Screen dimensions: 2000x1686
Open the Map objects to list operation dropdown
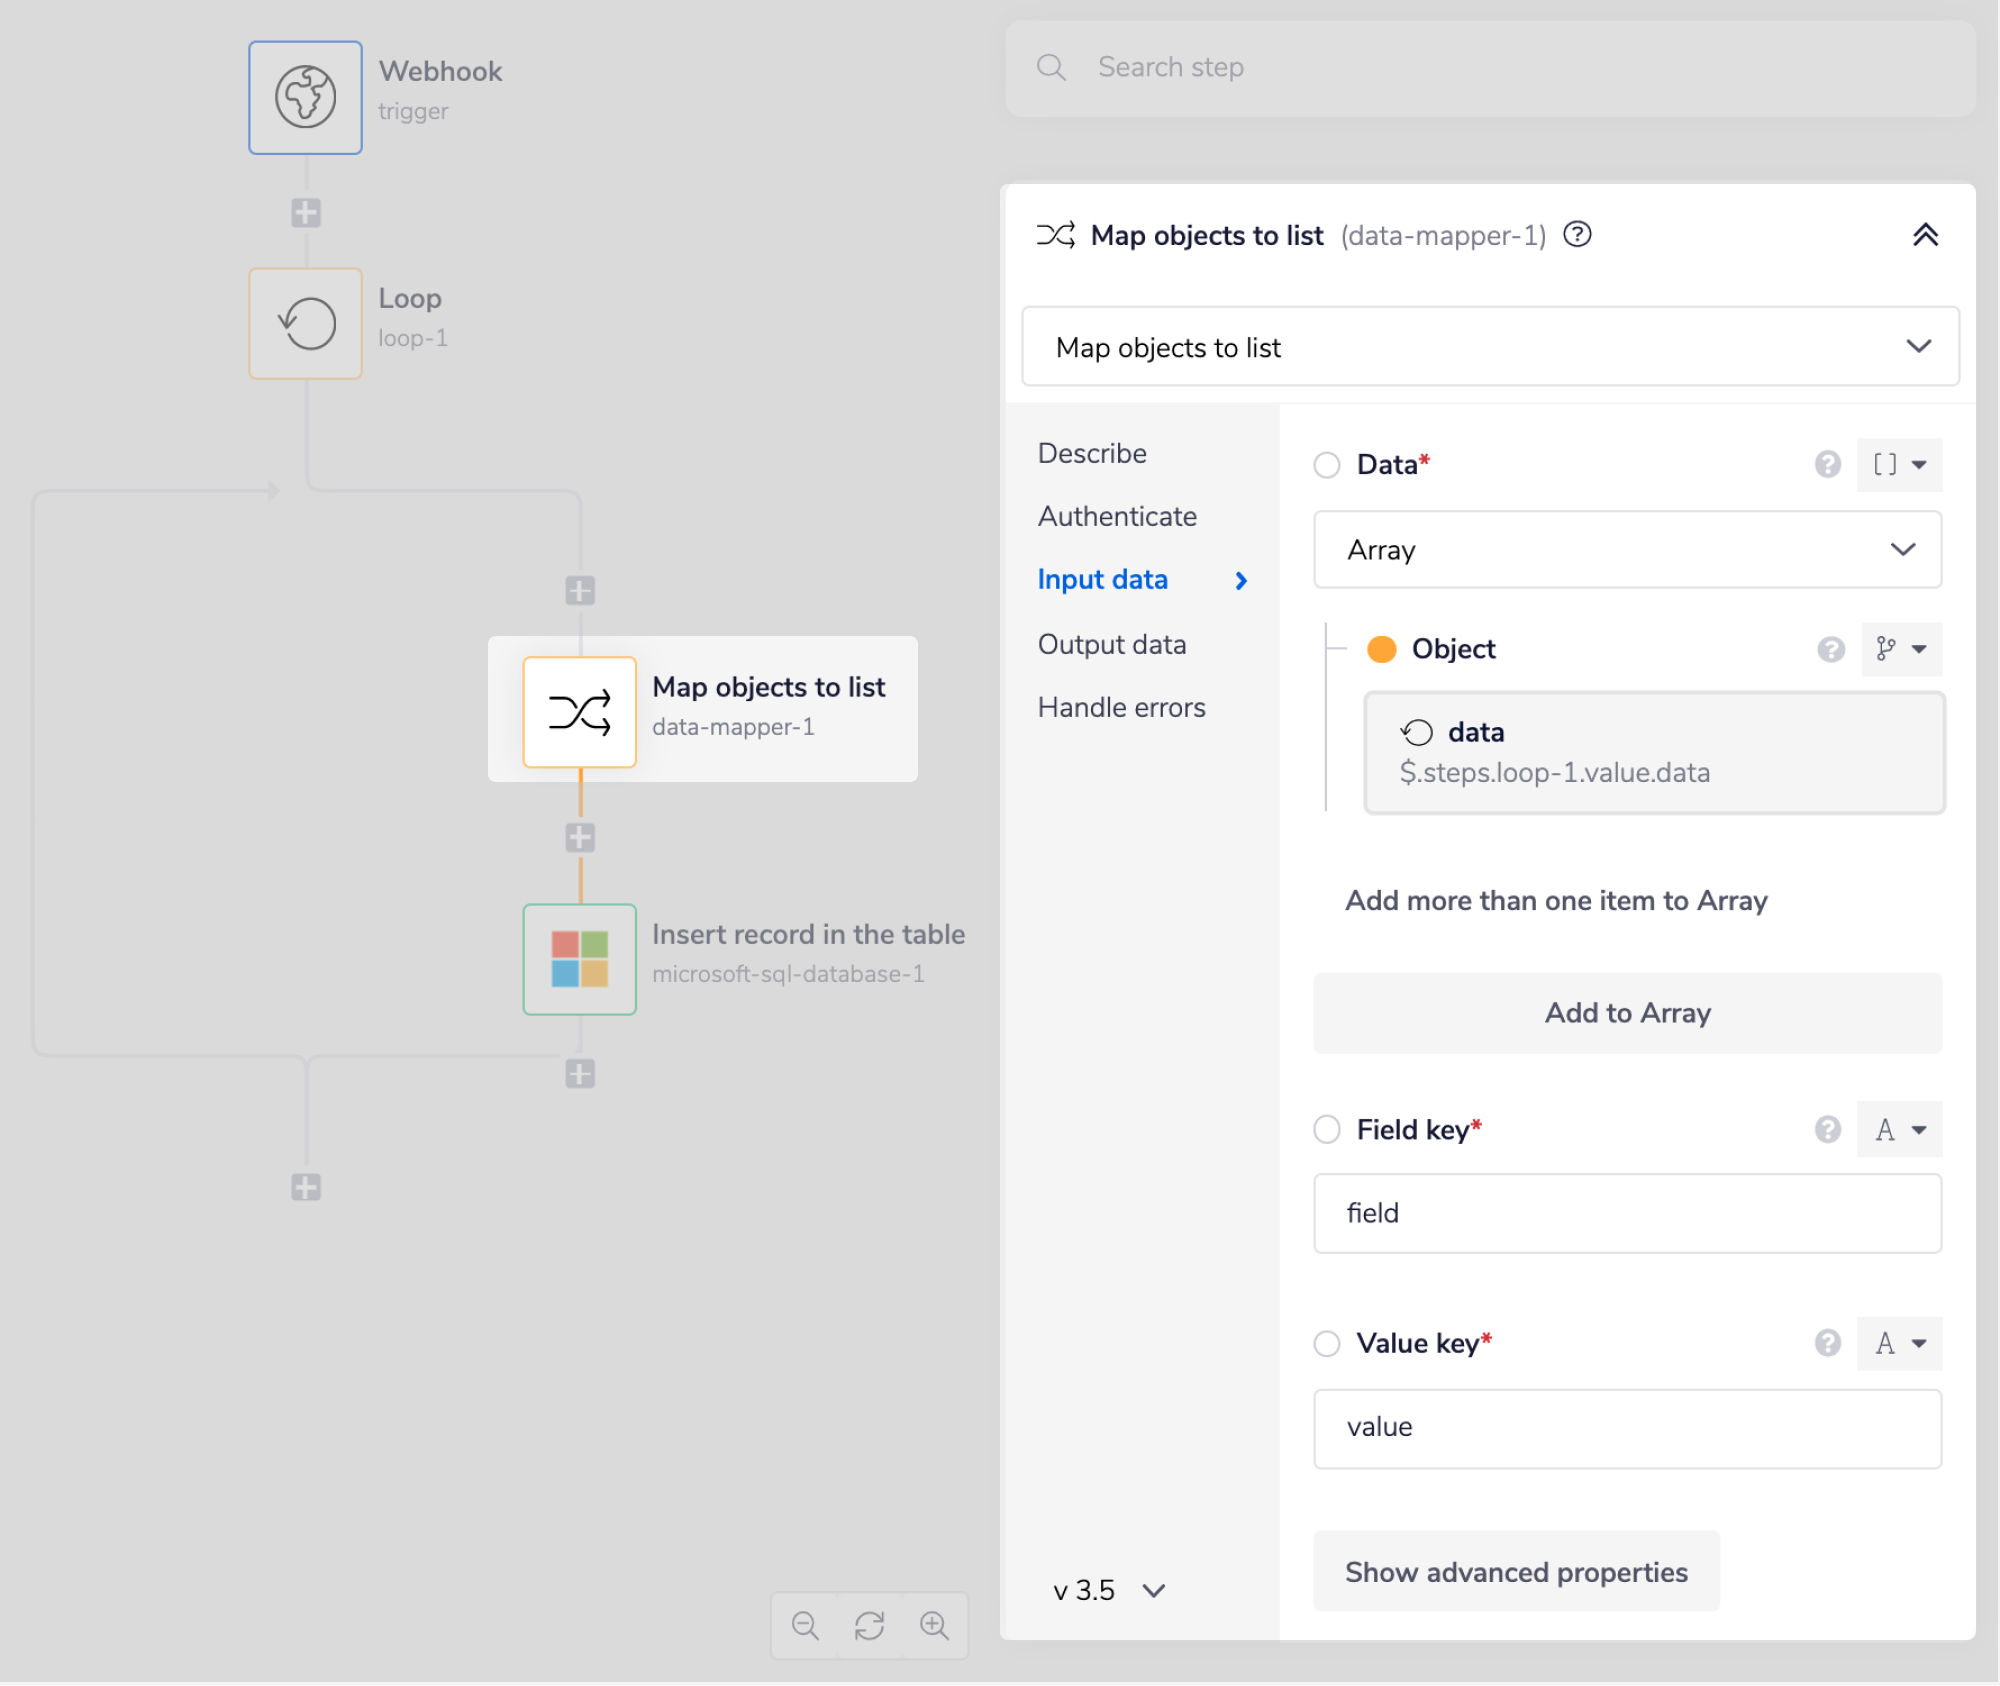click(1489, 347)
